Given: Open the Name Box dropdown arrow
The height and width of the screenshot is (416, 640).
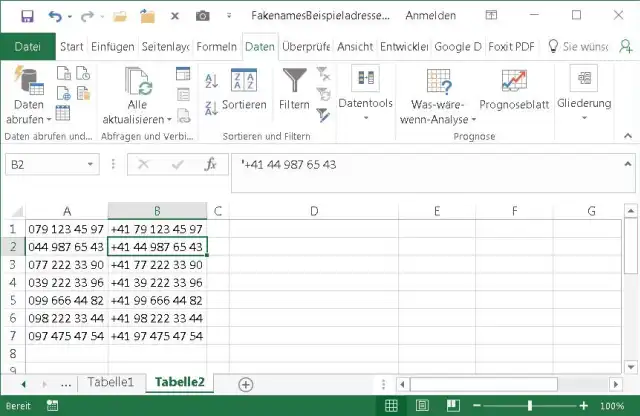Looking at the screenshot, I should pyautogui.click(x=90, y=165).
